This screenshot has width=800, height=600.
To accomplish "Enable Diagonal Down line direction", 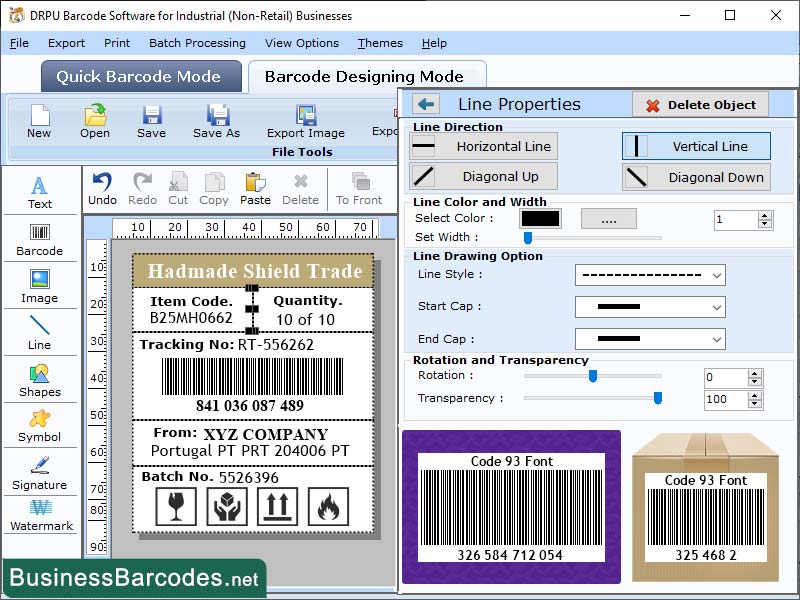I will click(696, 177).
